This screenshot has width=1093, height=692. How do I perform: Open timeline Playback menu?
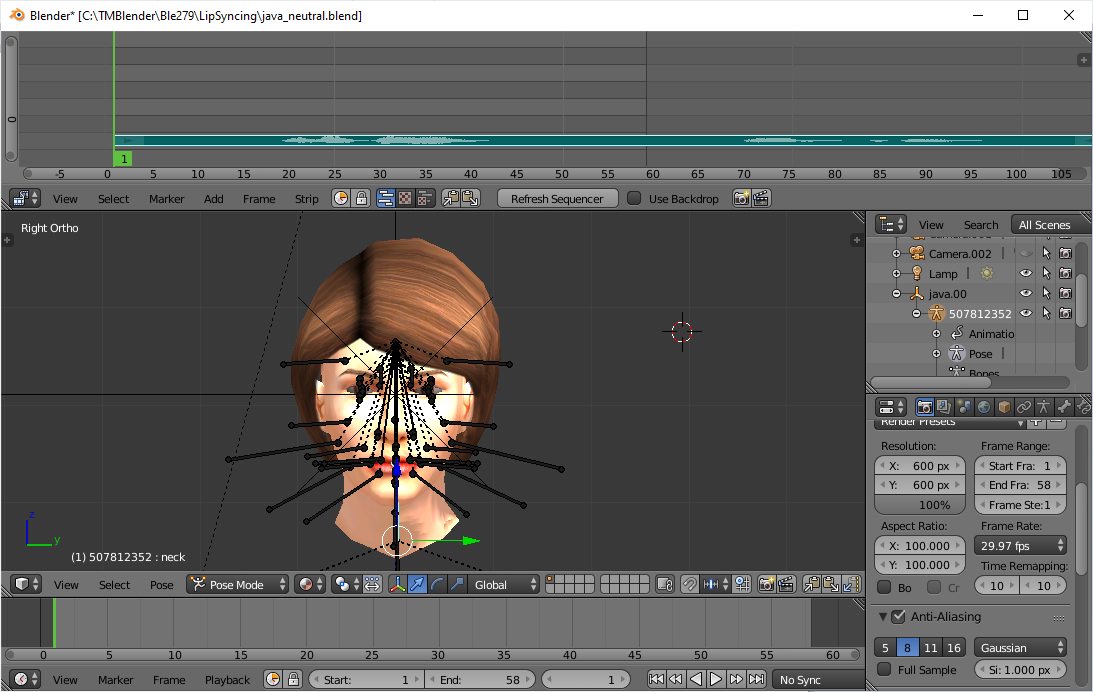pyautogui.click(x=227, y=679)
